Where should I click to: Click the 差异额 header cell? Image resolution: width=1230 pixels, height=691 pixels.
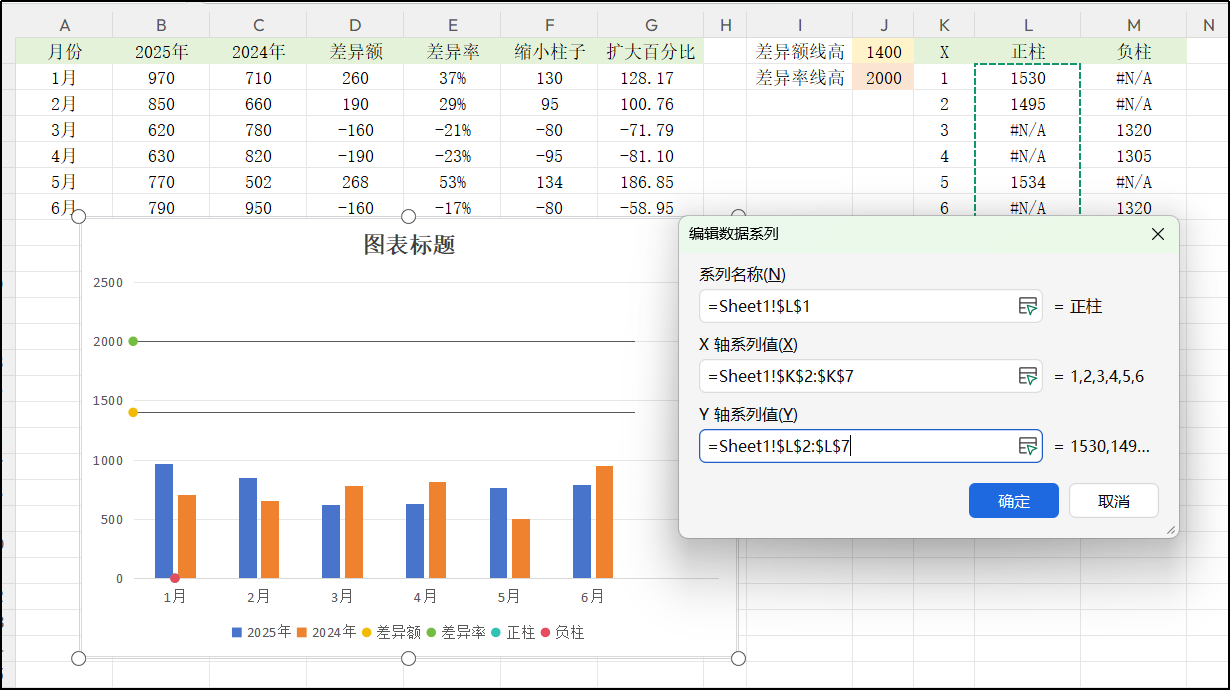(356, 52)
